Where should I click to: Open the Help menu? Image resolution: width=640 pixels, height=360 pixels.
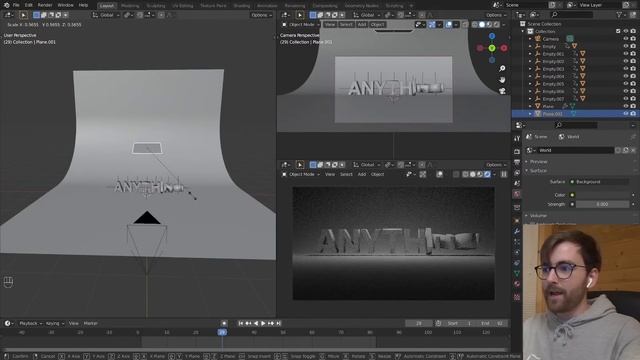click(x=83, y=5)
